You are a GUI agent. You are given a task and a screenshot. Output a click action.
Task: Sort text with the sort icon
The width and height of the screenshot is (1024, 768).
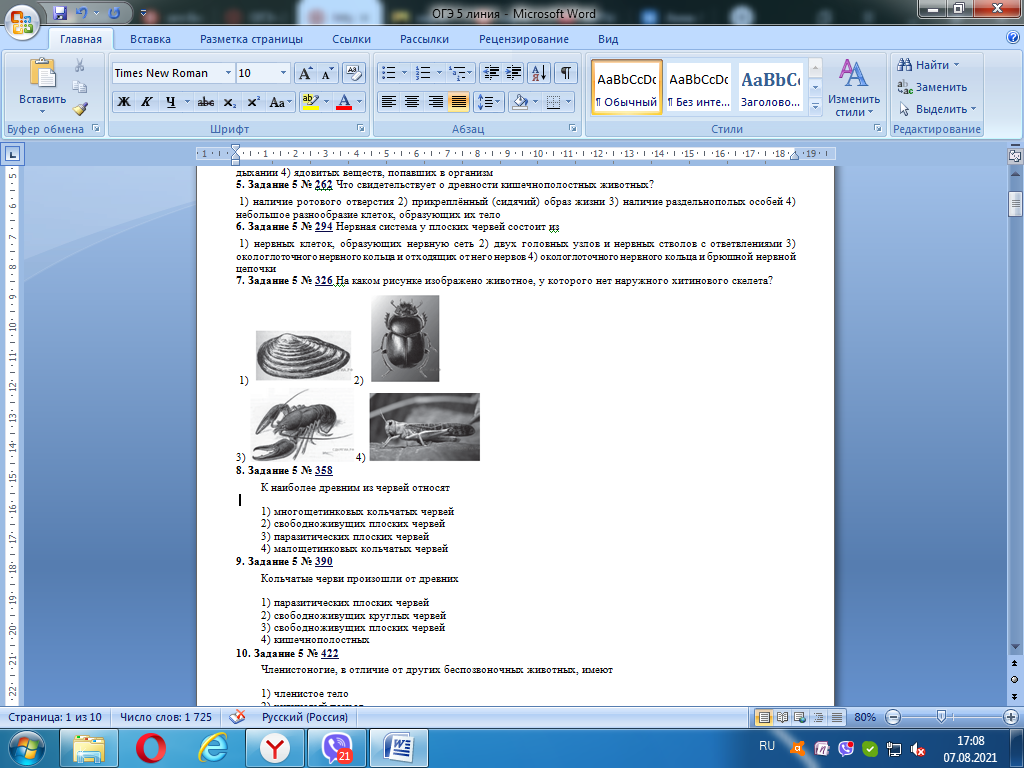539,73
